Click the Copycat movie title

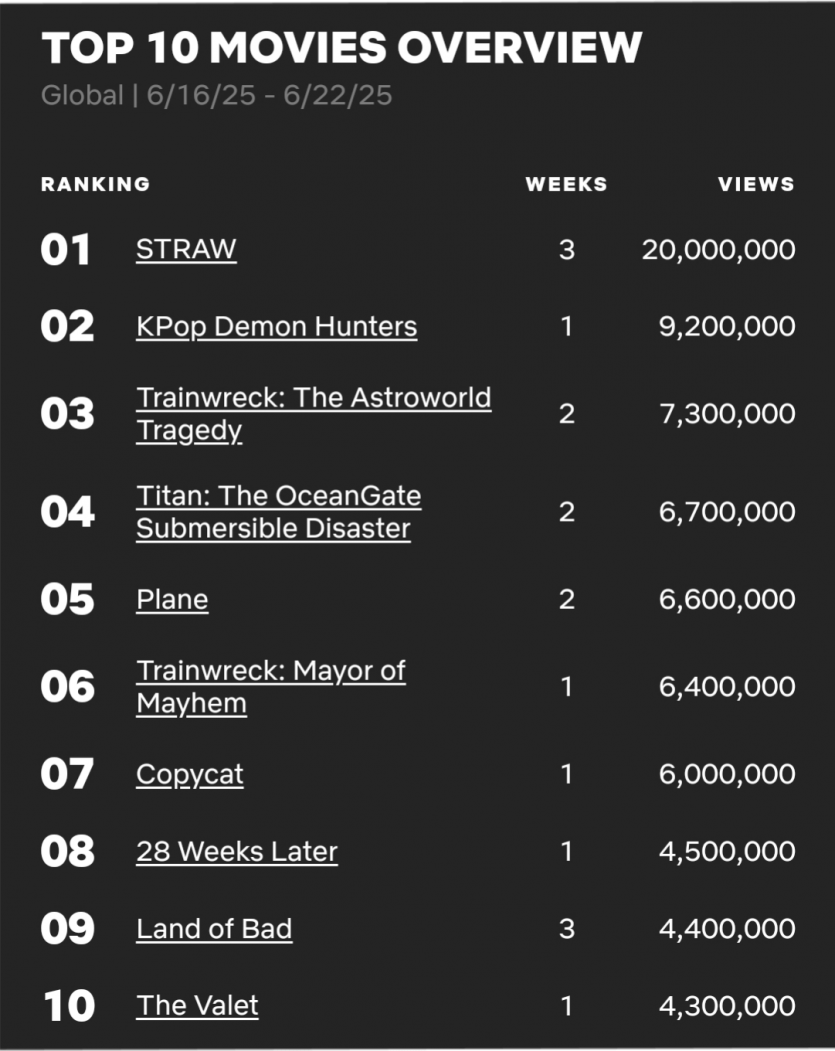pyautogui.click(x=189, y=775)
